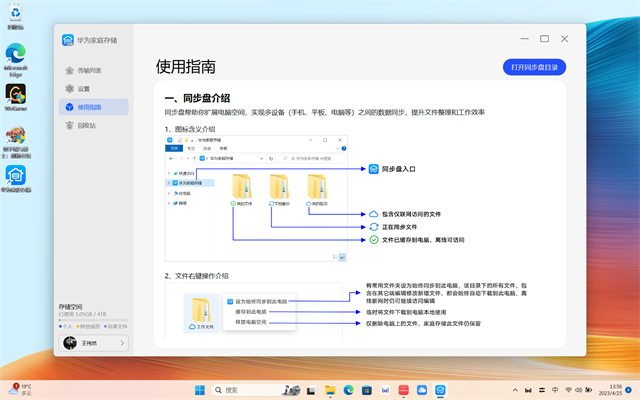Click the 2、文件右键操作介绍 subheading
The width and height of the screenshot is (640, 400).
tap(196, 276)
